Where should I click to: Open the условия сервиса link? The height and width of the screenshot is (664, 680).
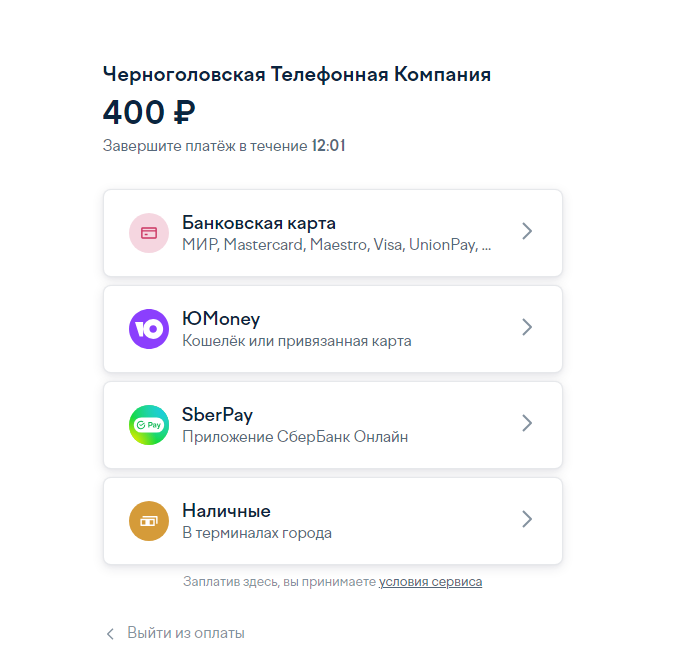tap(430, 582)
